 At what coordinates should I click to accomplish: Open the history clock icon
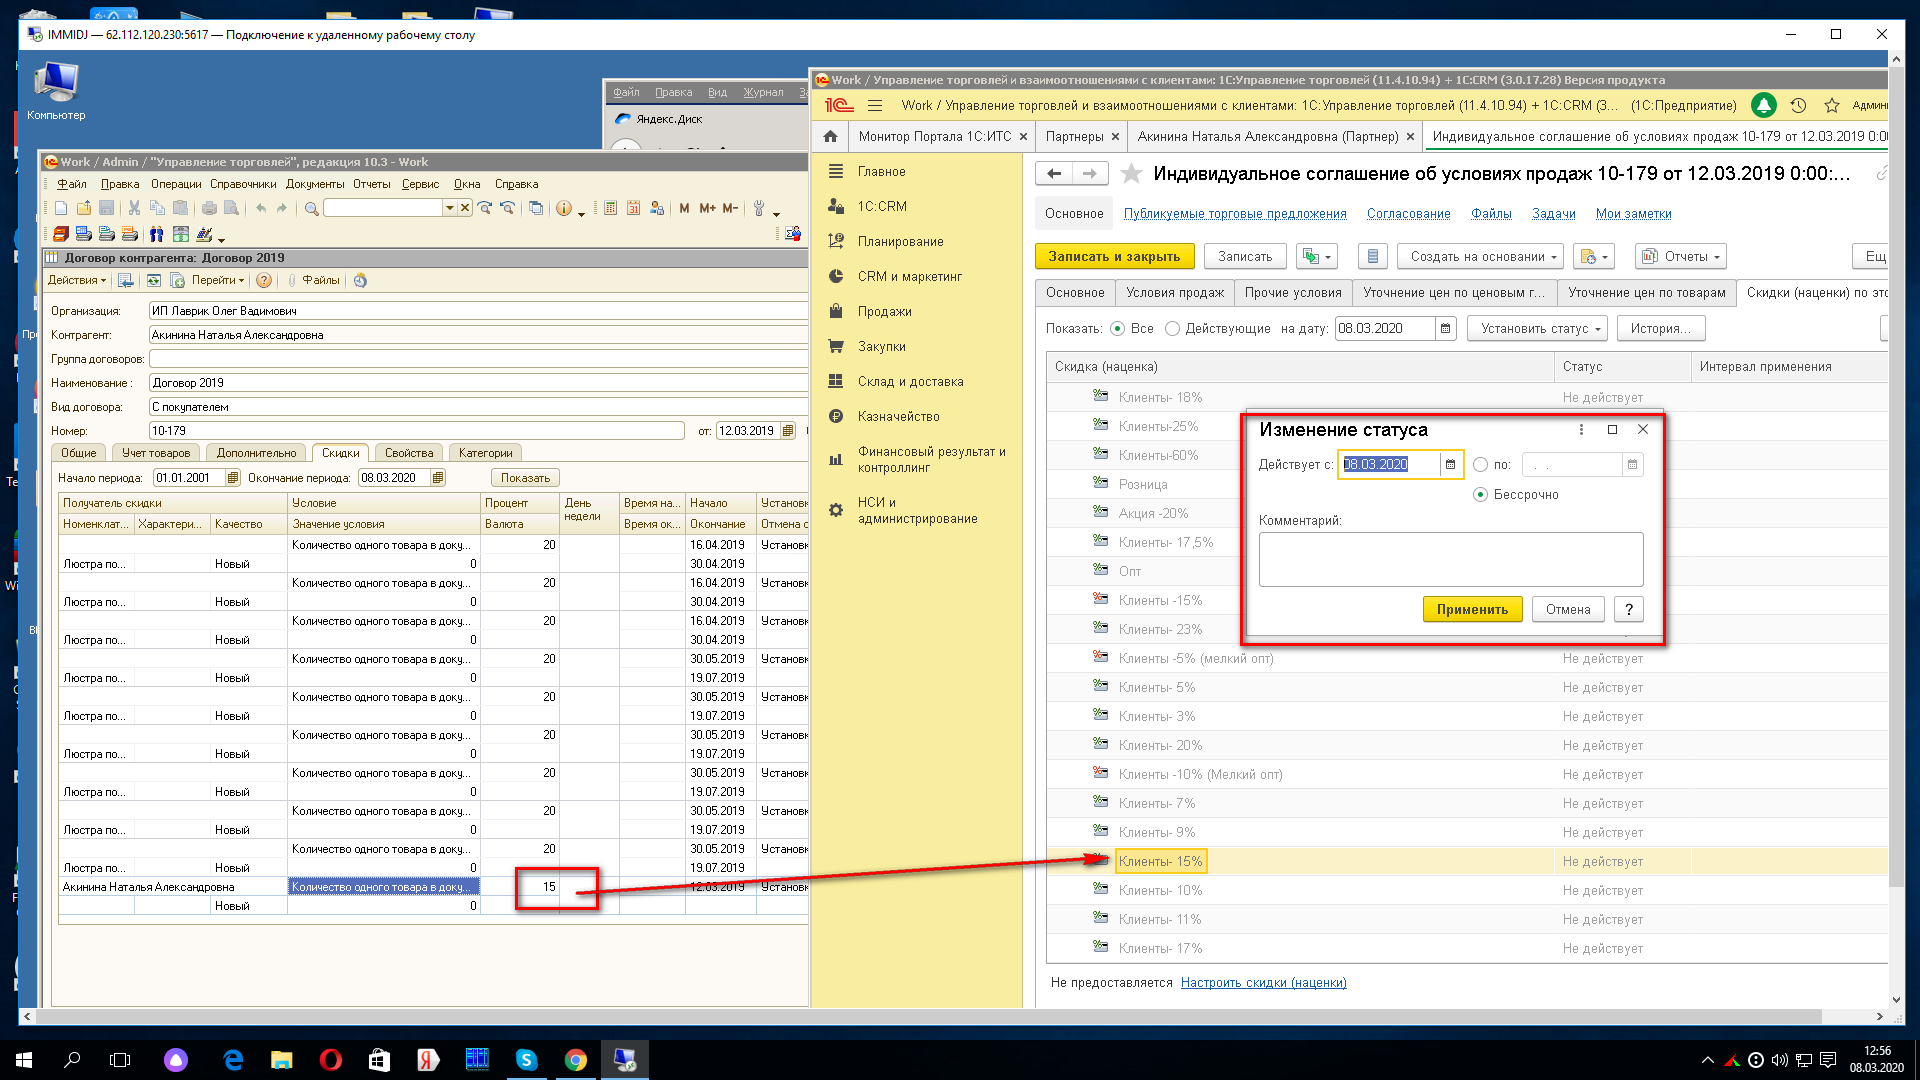[x=1798, y=105]
